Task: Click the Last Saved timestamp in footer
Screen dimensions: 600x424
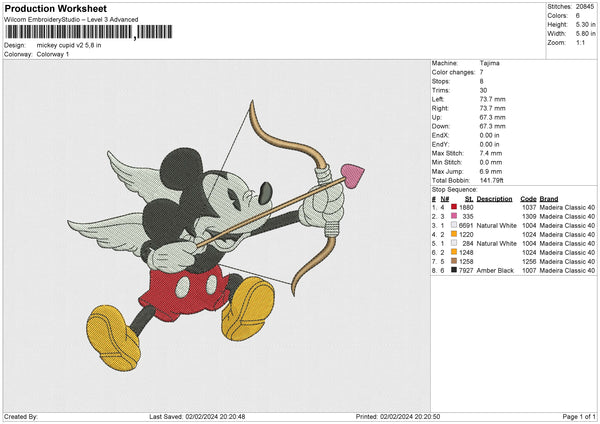Action: pyautogui.click(x=198, y=416)
